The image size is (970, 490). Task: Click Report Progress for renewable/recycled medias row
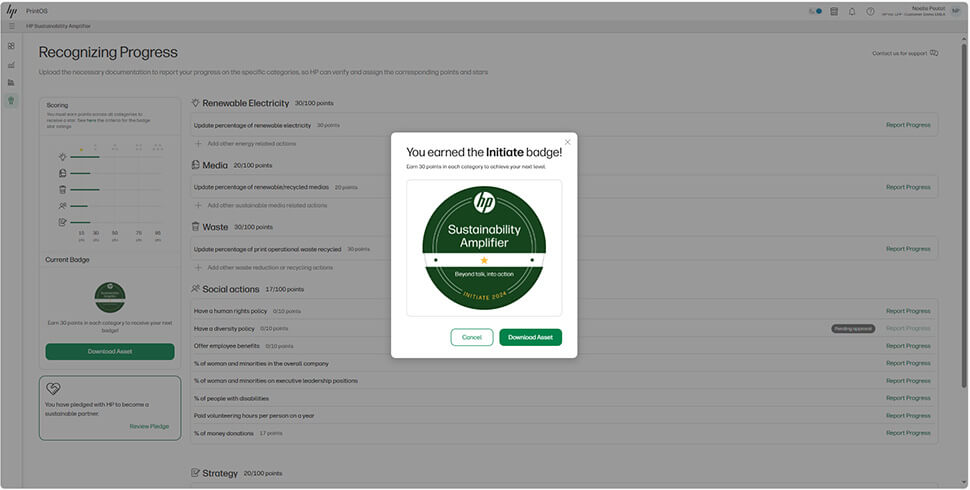click(x=908, y=187)
